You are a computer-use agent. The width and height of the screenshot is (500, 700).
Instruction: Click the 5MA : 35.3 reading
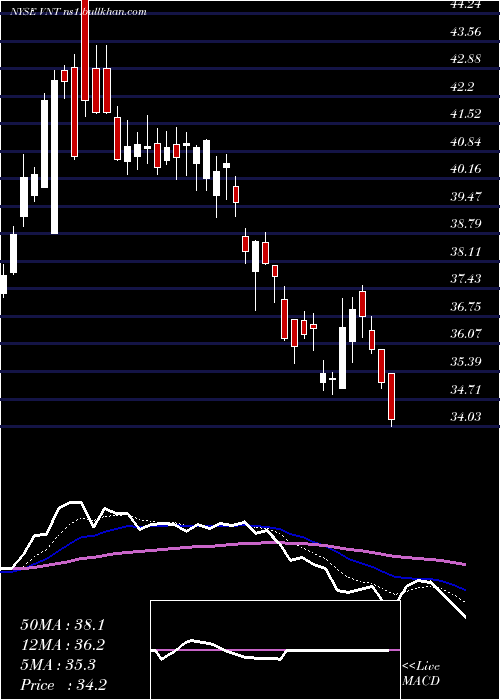coord(58,665)
